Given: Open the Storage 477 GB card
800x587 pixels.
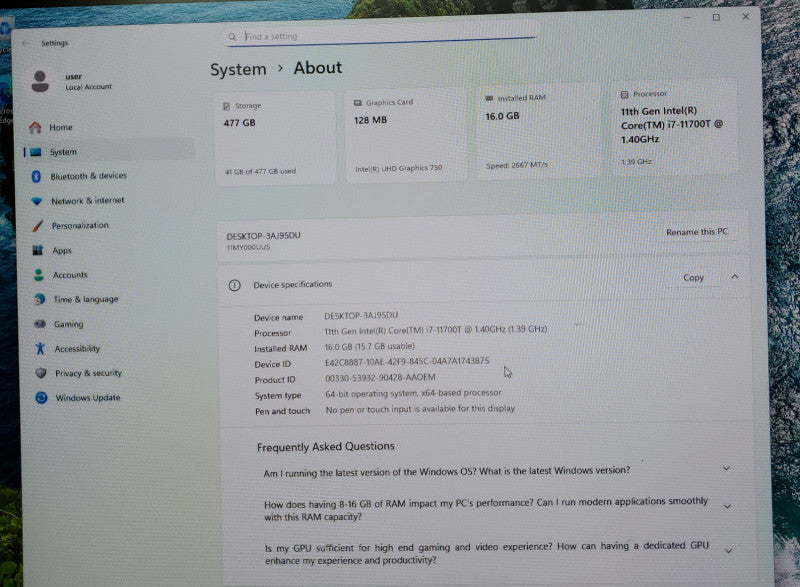Looking at the screenshot, I should (275, 137).
